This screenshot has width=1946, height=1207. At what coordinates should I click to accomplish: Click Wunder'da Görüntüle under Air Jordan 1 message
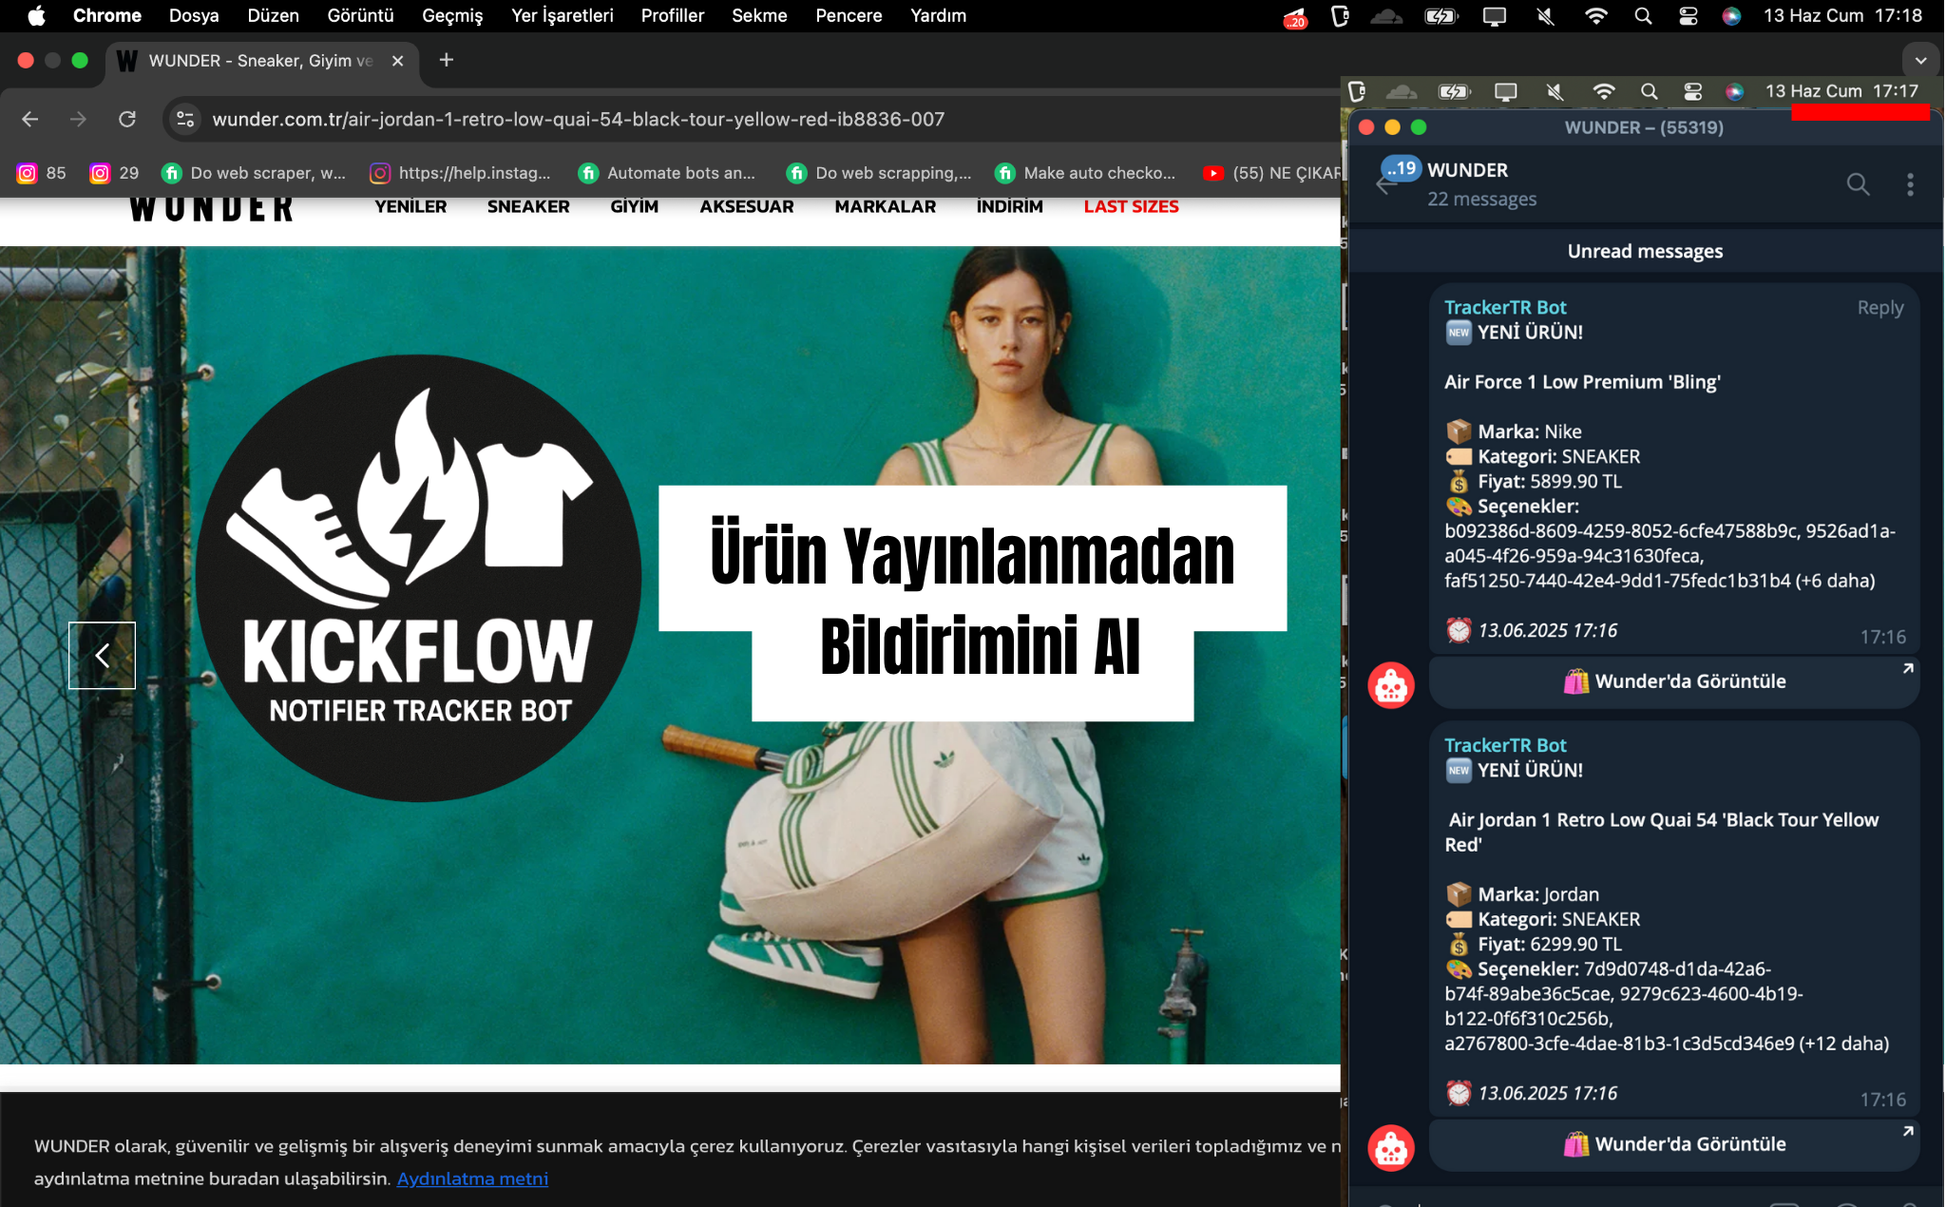1674,1144
